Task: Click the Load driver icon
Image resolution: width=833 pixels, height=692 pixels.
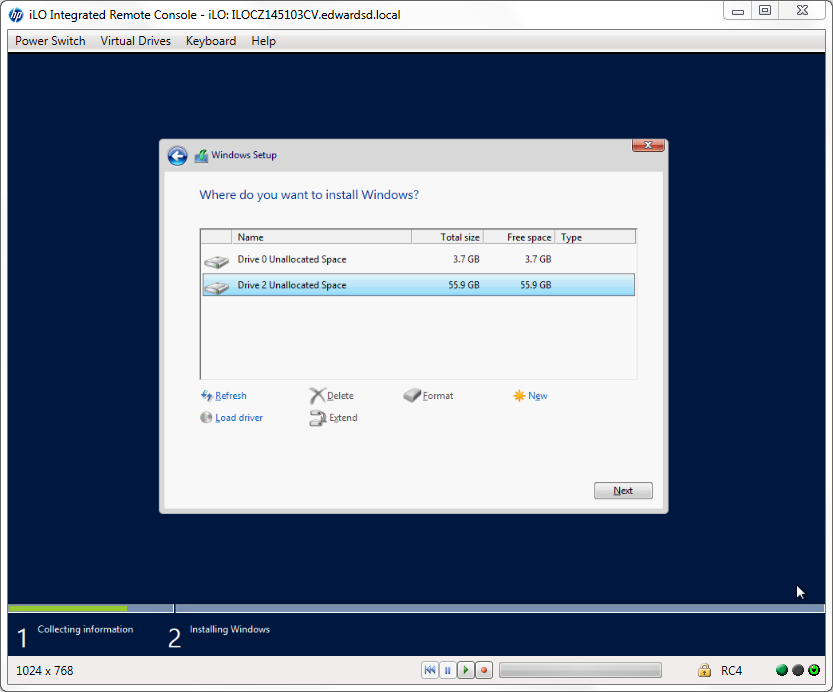Action: click(x=207, y=417)
